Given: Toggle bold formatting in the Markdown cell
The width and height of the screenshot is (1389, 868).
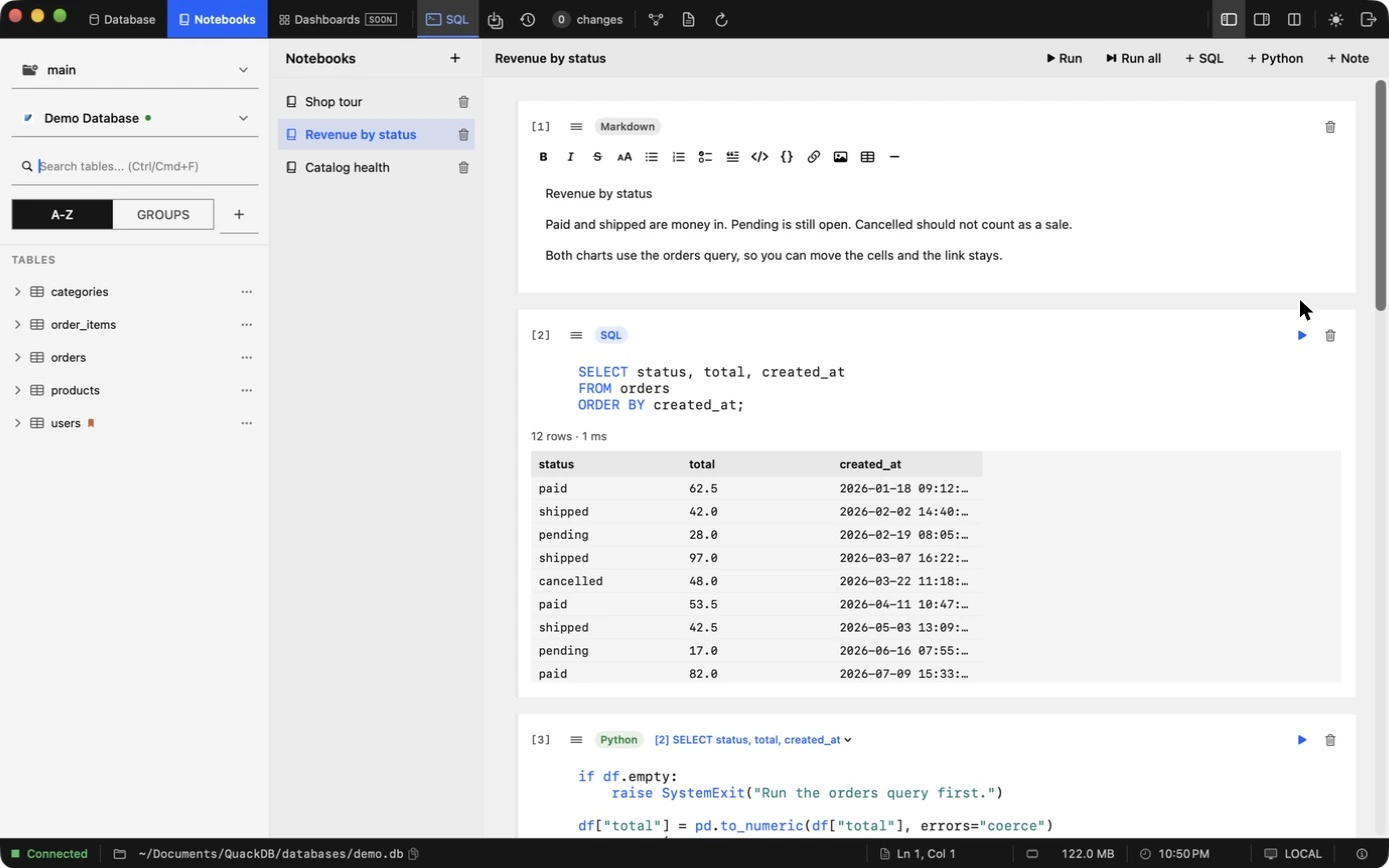Looking at the screenshot, I should coord(543,157).
